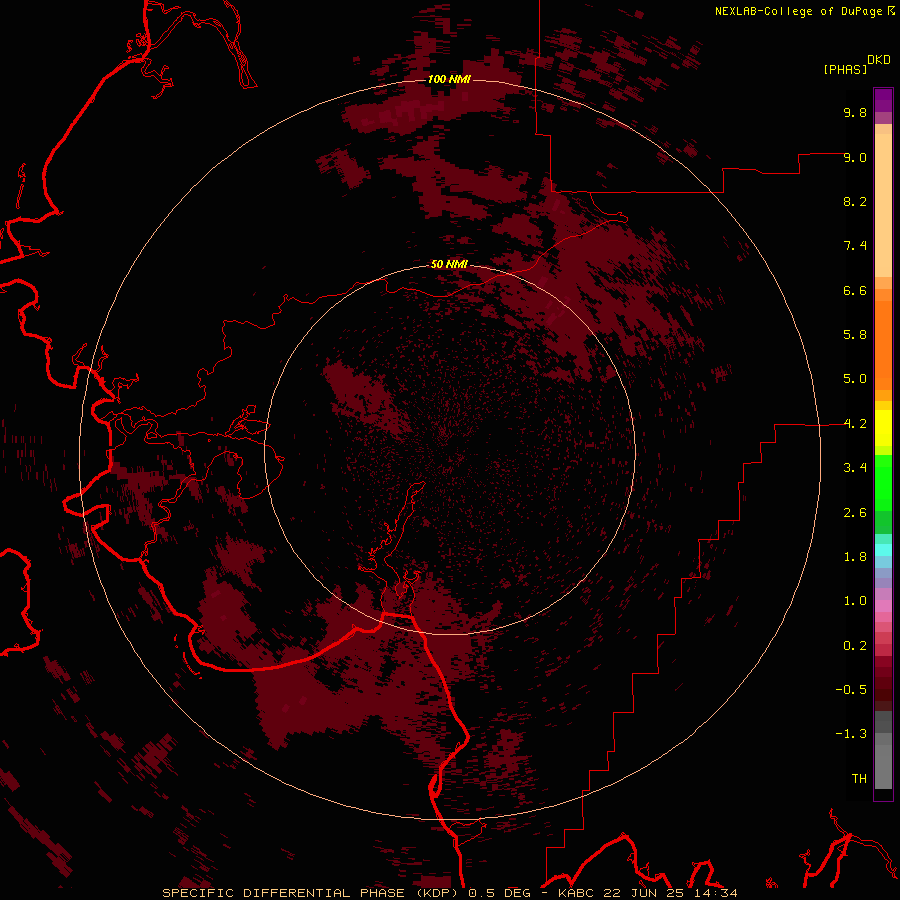Click the KABC station identifier in caption
The image size is (900, 900).
[578, 893]
